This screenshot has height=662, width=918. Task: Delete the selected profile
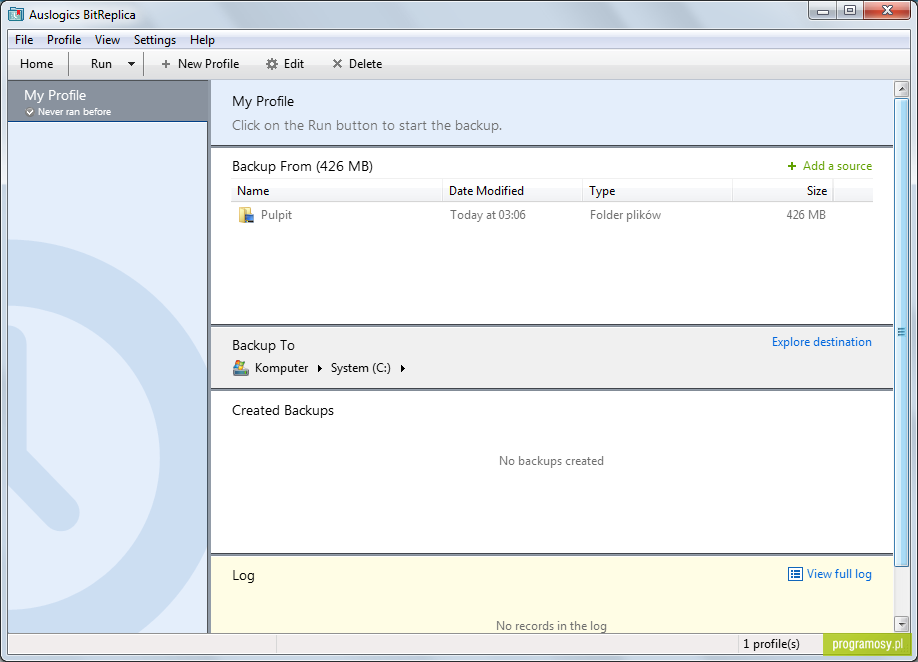(357, 64)
